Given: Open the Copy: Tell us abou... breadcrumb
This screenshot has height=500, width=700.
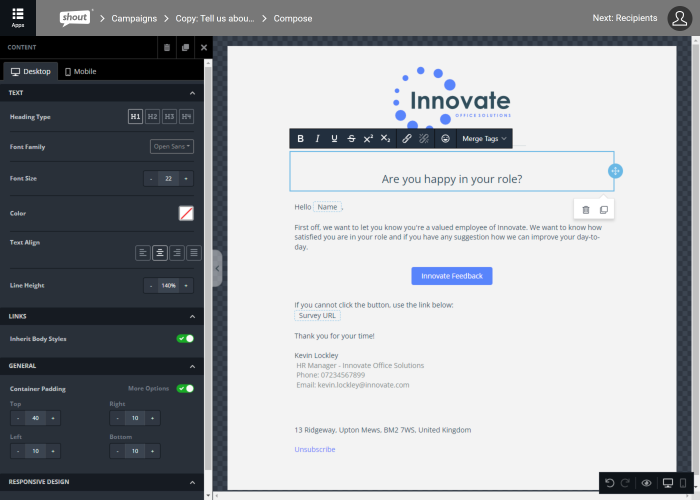Looking at the screenshot, I should (215, 18).
